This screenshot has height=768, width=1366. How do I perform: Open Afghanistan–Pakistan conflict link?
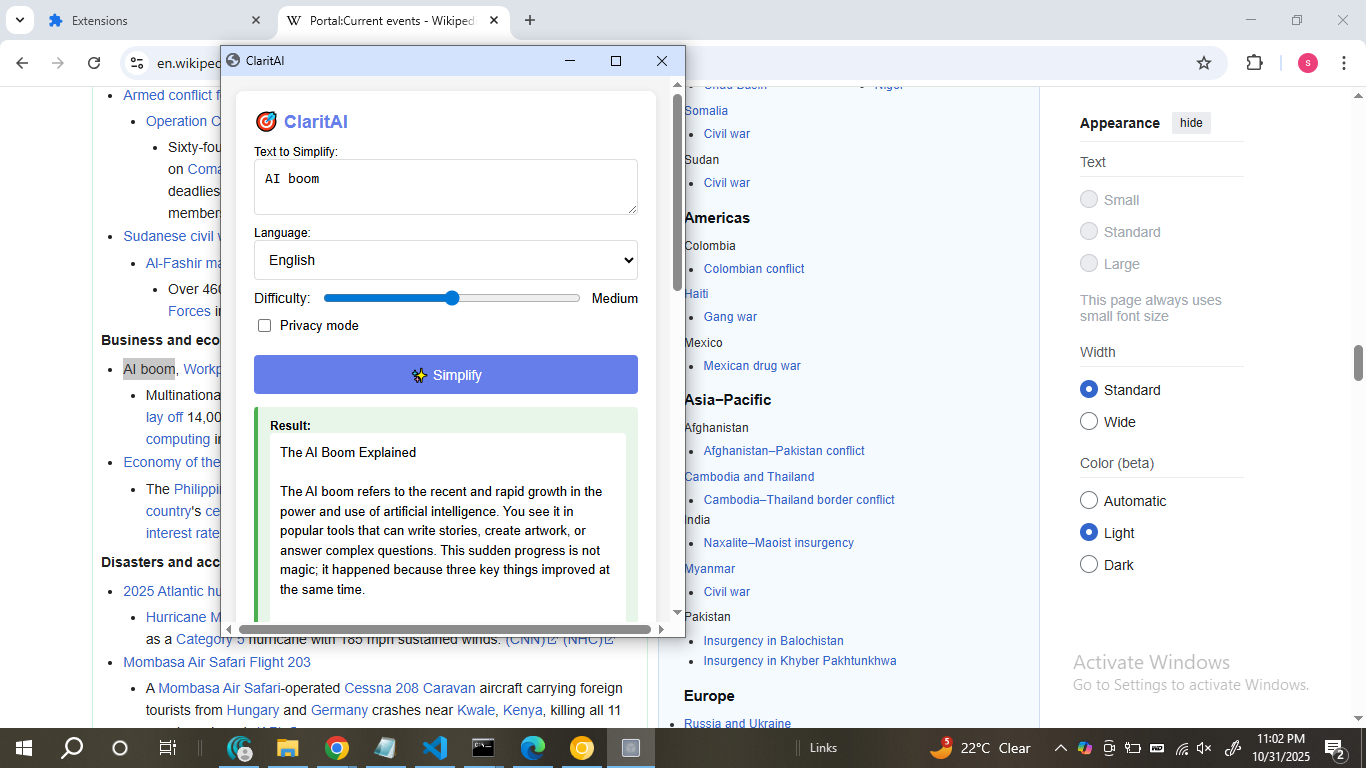(784, 451)
